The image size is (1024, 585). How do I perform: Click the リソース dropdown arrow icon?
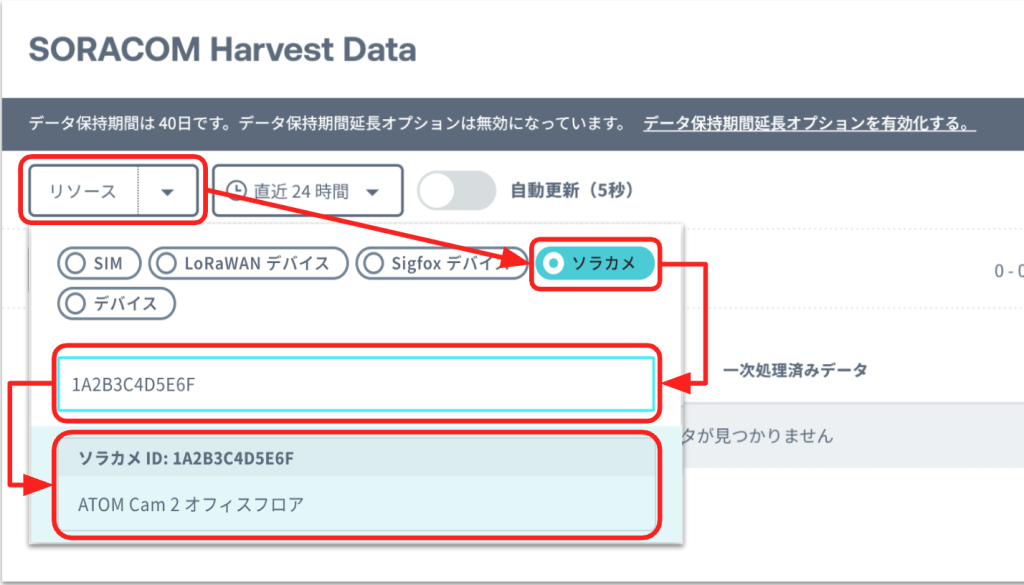168,191
